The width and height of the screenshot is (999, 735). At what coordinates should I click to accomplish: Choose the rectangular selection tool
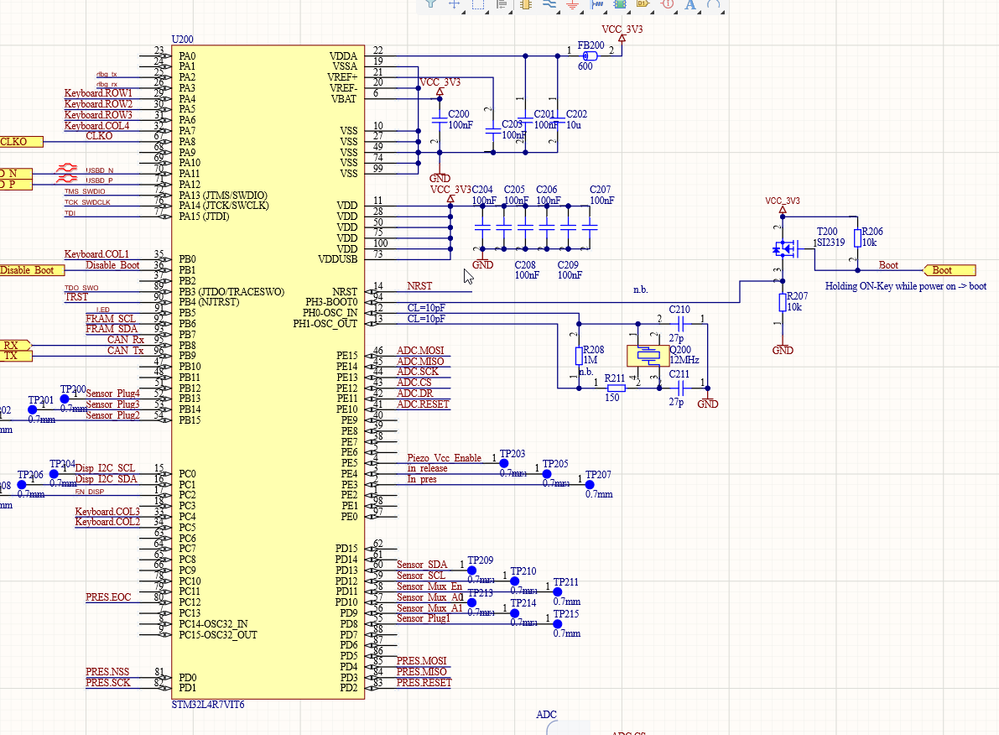(478, 4)
